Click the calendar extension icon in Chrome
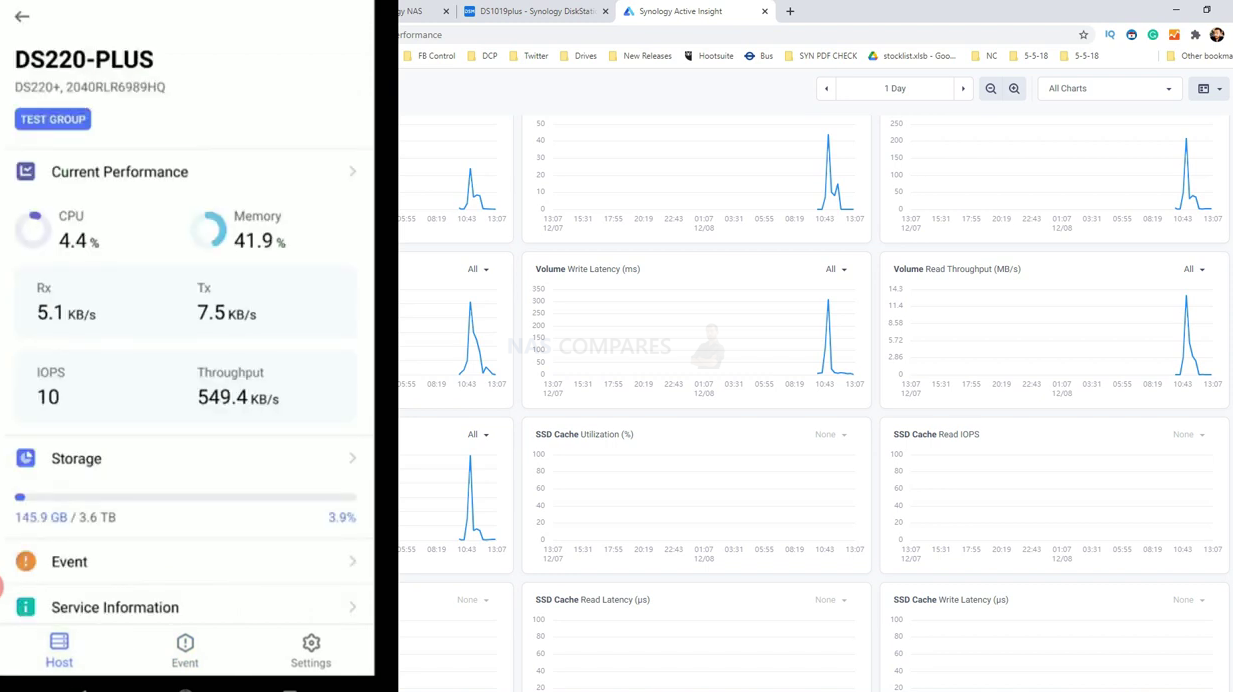This screenshot has height=692, width=1233. click(x=1131, y=35)
